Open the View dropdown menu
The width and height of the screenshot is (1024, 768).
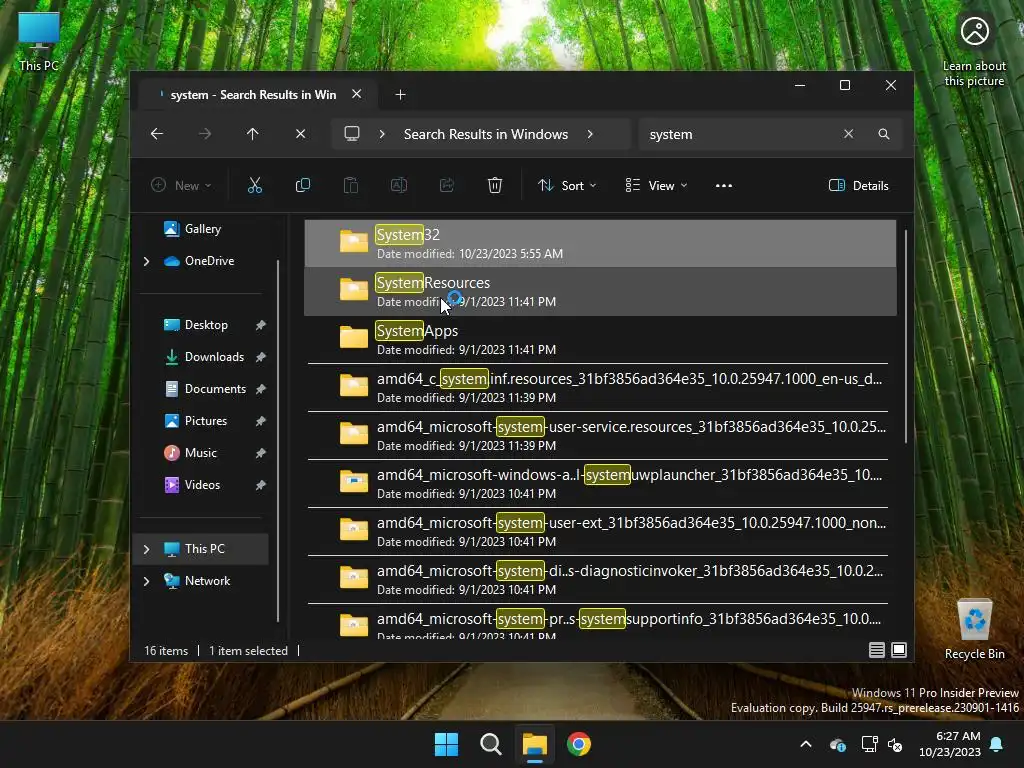pos(656,185)
